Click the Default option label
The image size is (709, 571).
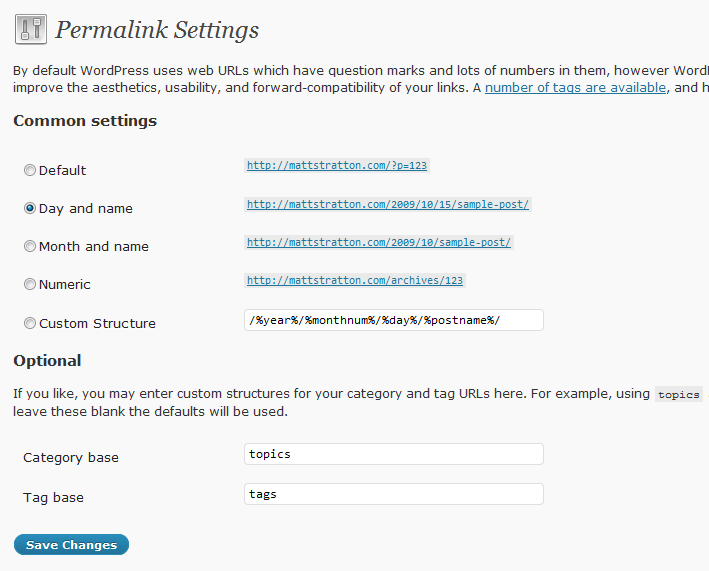click(x=62, y=170)
